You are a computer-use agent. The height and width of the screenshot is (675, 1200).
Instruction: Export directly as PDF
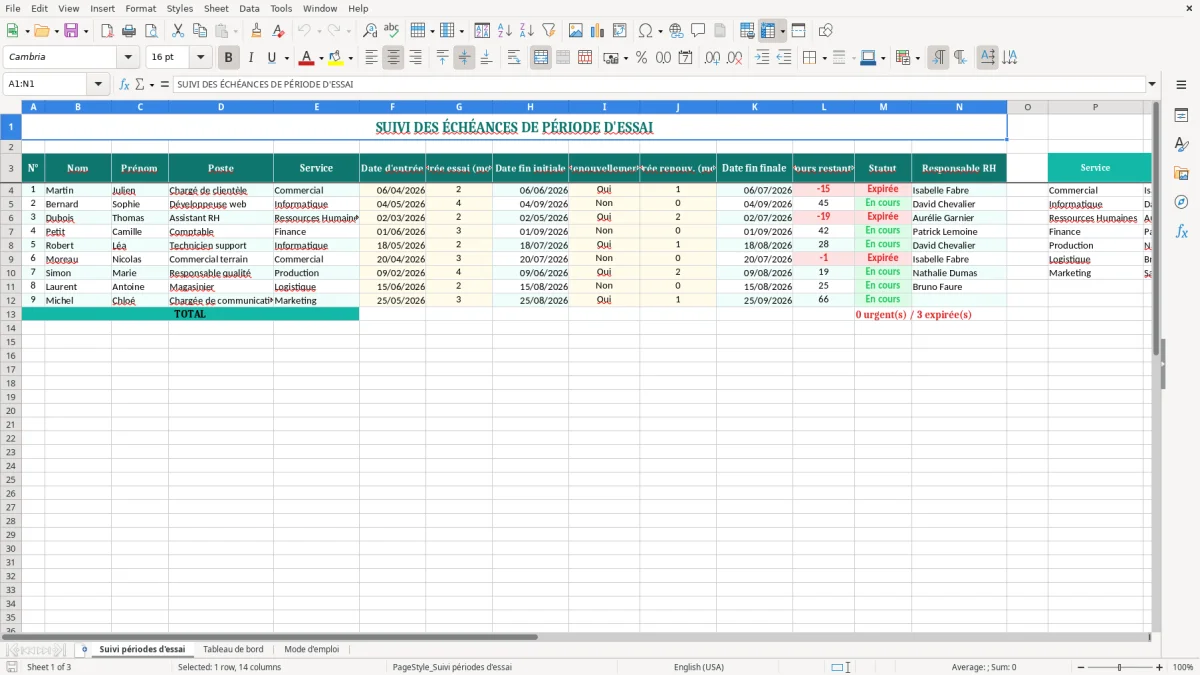(107, 31)
